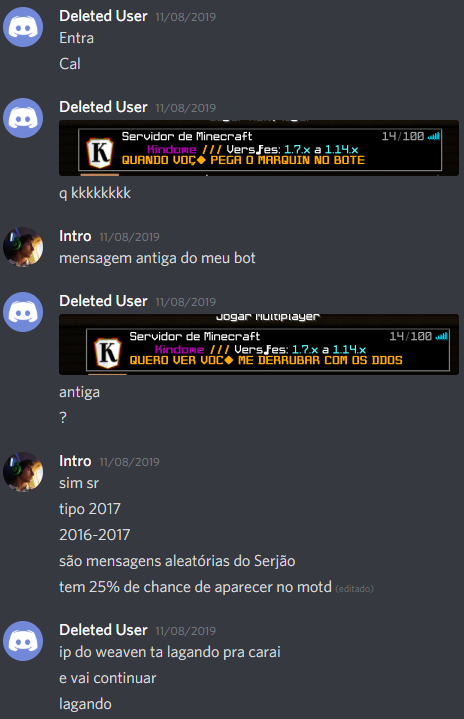Click the Deleted User avatar beside 'Entra'
464x719 pixels.
click(23, 27)
